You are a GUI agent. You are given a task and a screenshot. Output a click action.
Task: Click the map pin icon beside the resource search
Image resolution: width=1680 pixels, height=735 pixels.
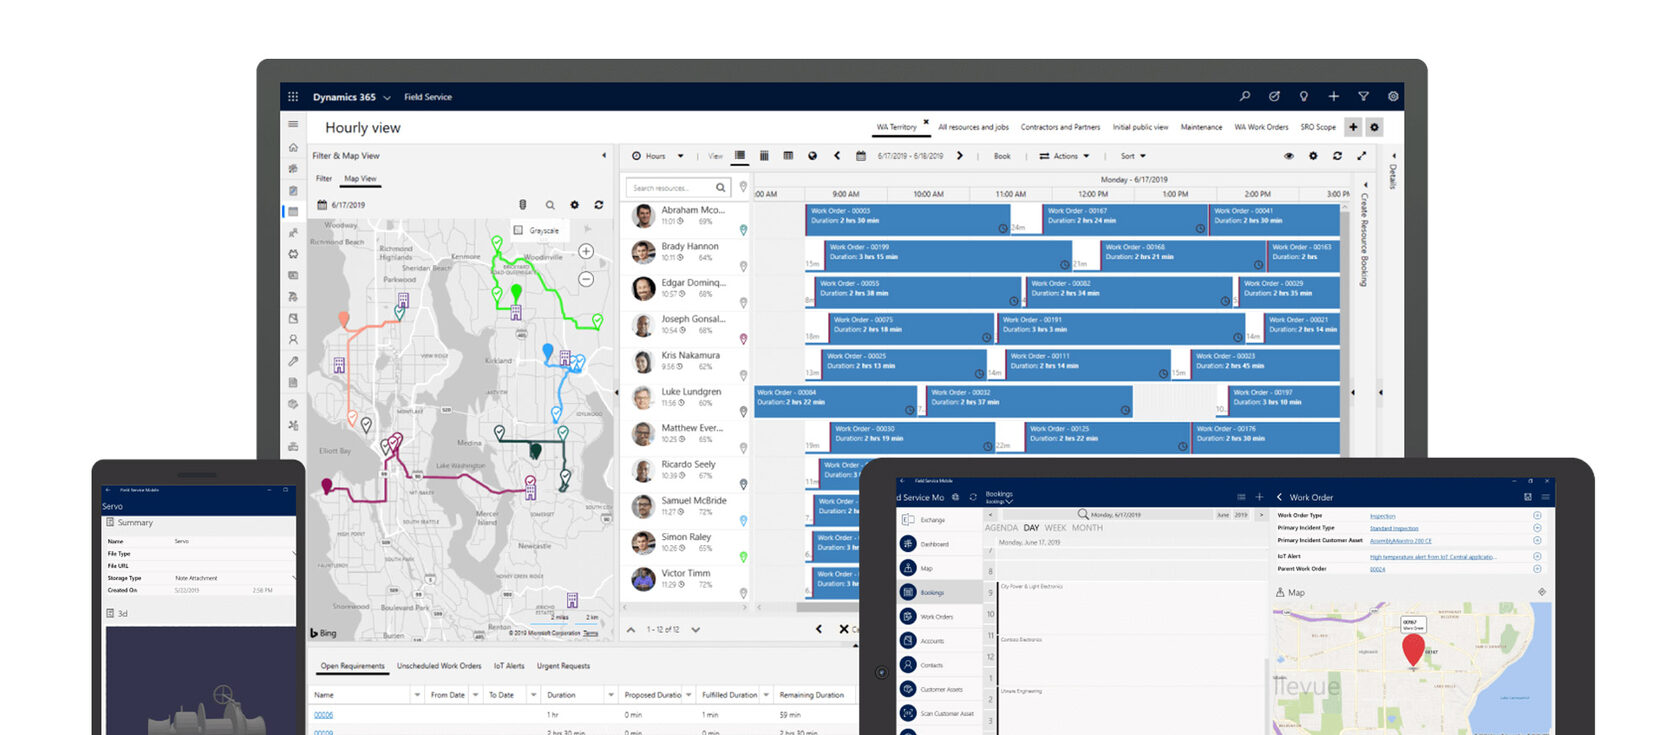[743, 187]
